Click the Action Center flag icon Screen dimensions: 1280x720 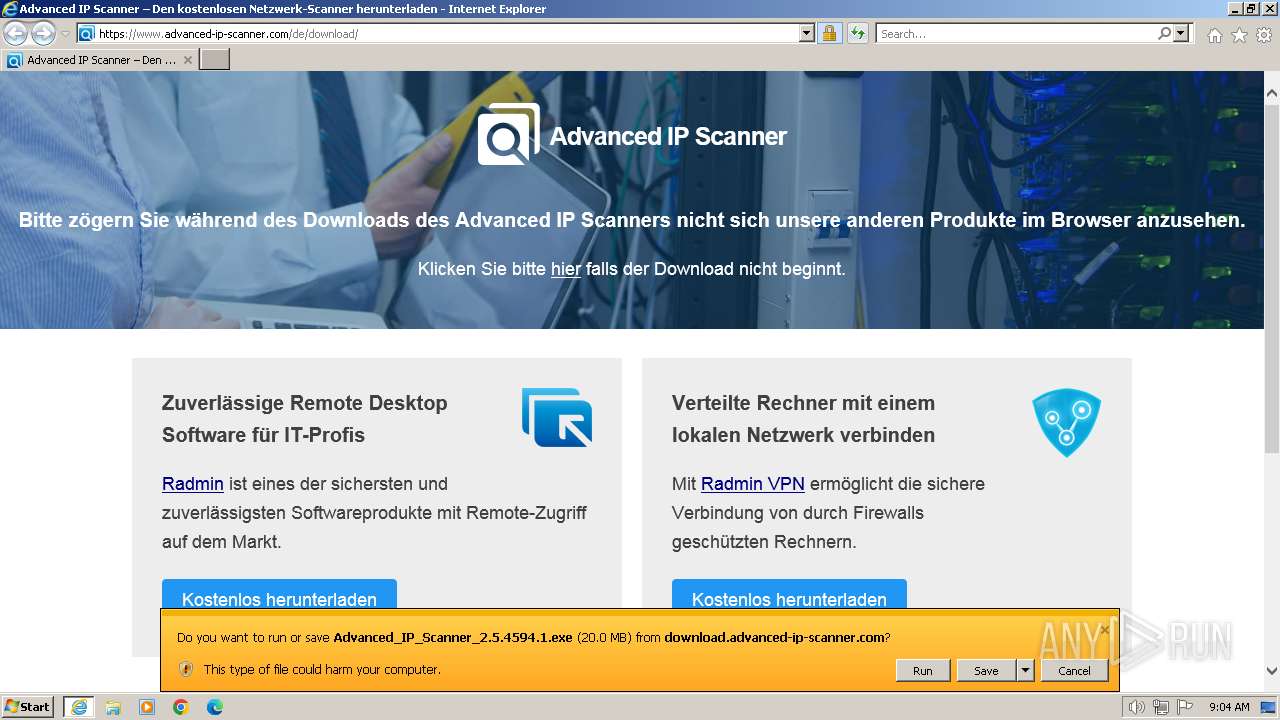[x=1185, y=707]
